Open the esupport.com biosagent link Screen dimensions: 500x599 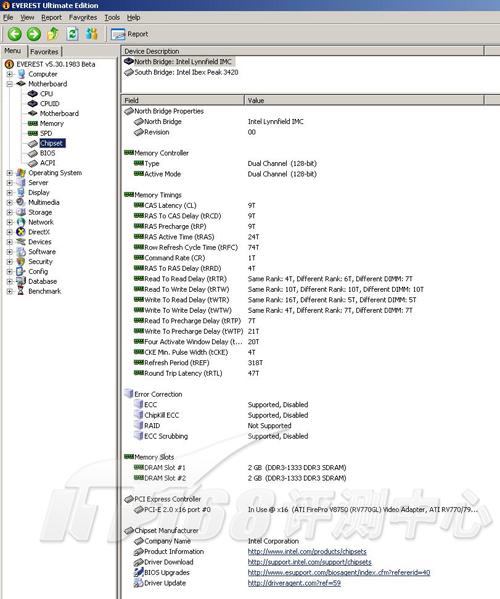coord(339,573)
